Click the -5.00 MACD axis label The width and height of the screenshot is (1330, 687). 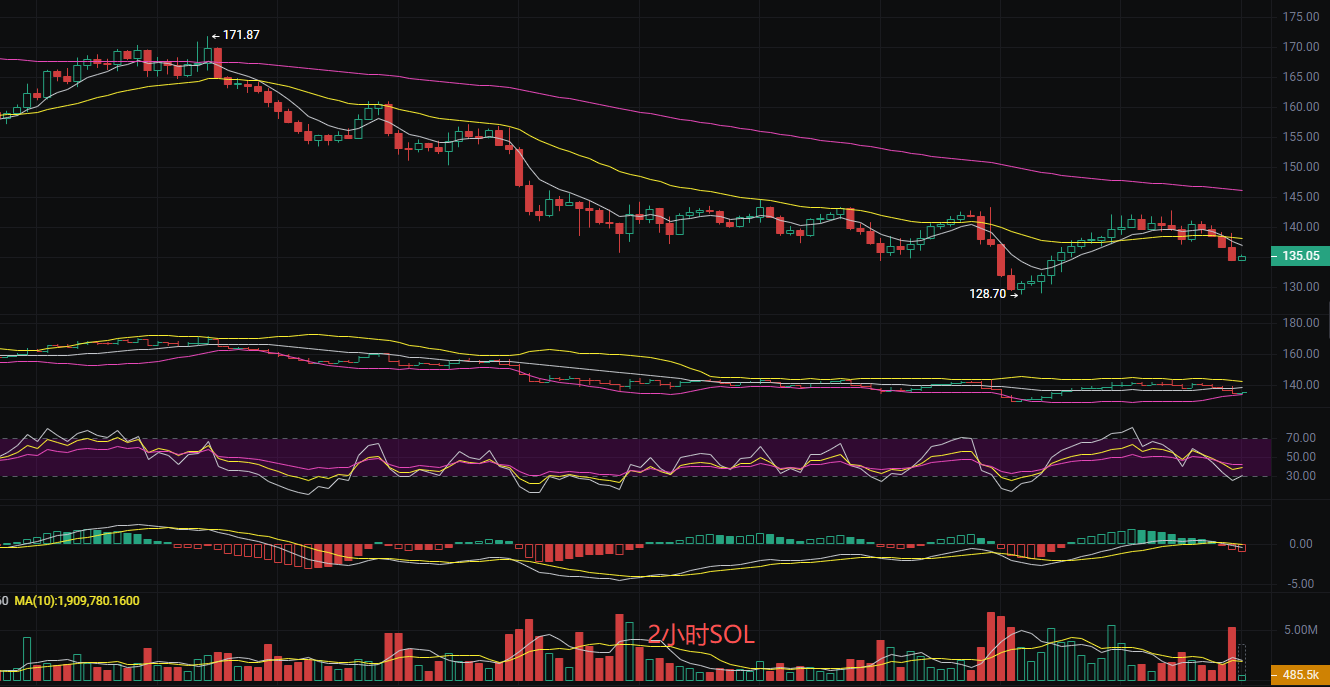tap(1299, 584)
